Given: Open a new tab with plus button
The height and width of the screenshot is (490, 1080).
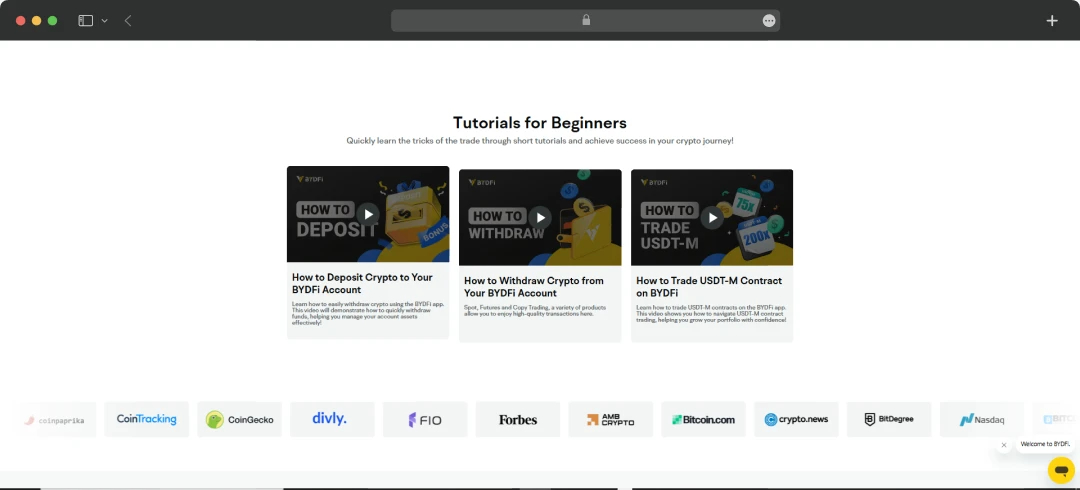Looking at the screenshot, I should [1052, 21].
